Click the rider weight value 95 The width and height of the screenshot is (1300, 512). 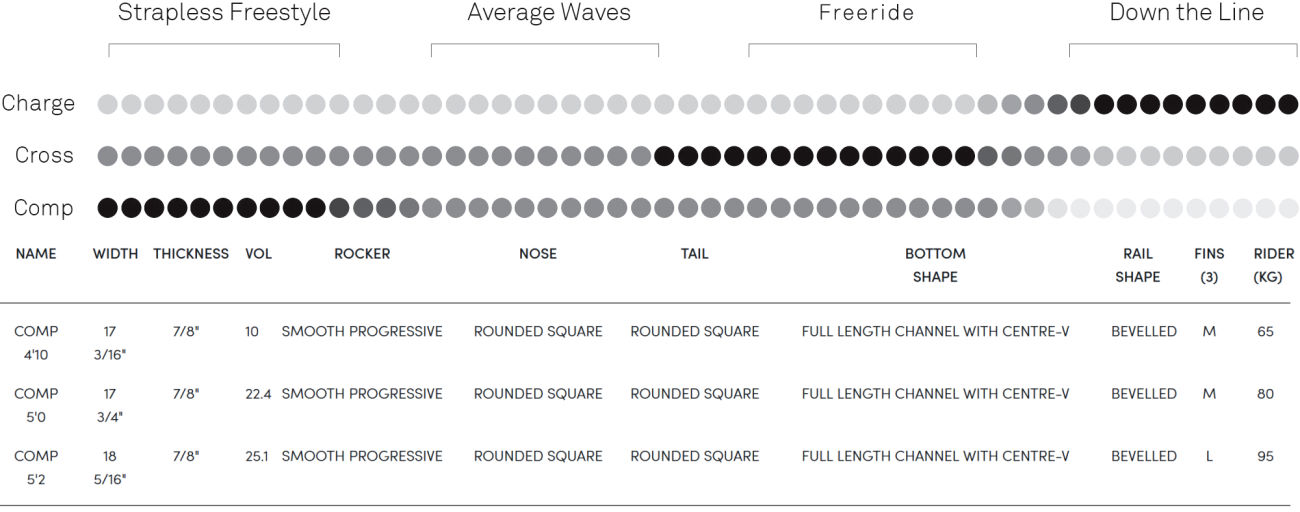[x=1266, y=456]
